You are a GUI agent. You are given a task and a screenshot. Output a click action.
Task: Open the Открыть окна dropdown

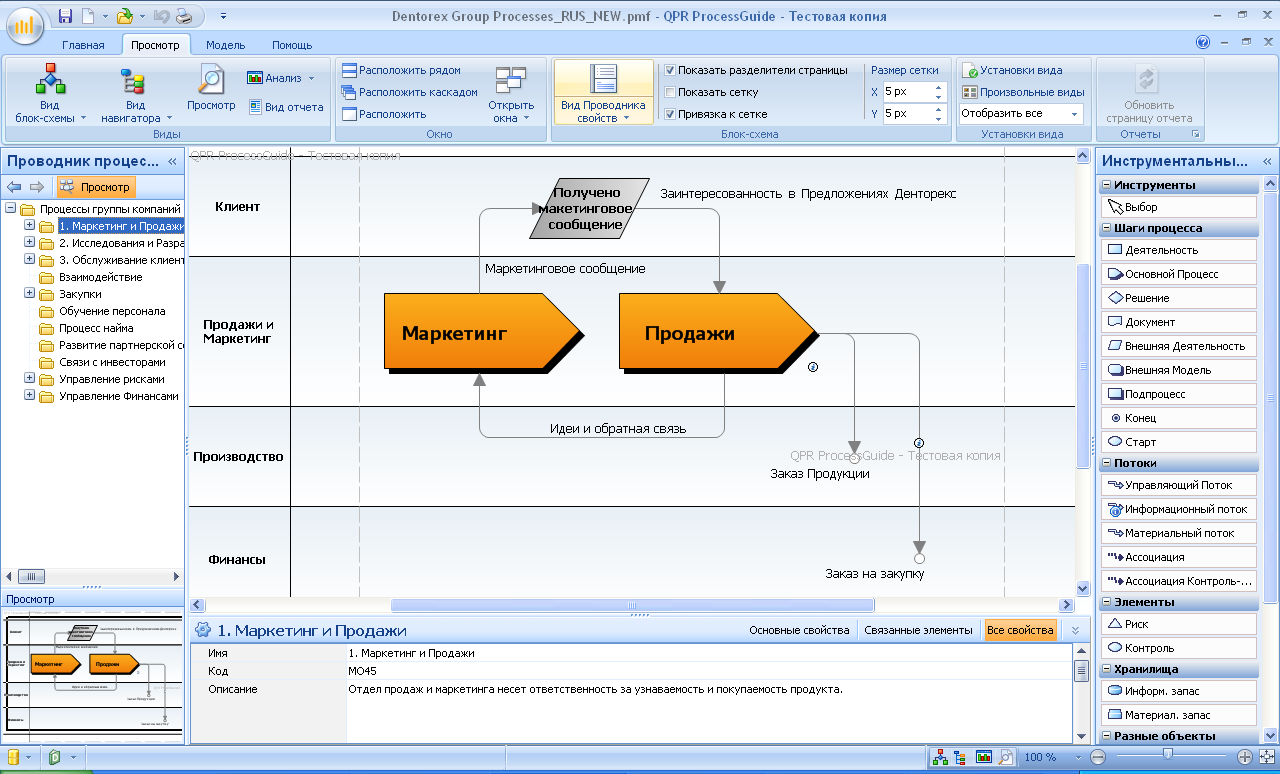tap(511, 93)
